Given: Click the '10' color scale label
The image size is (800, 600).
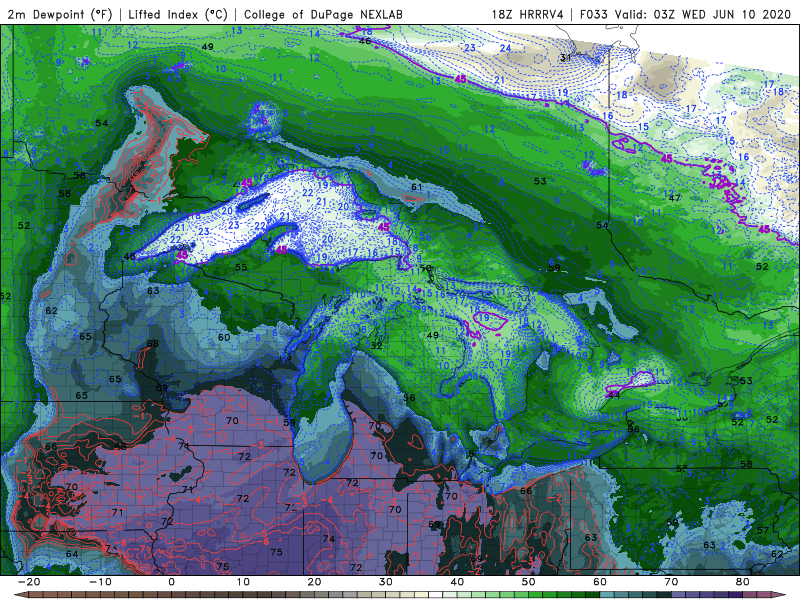Looking at the screenshot, I should coord(243,582).
